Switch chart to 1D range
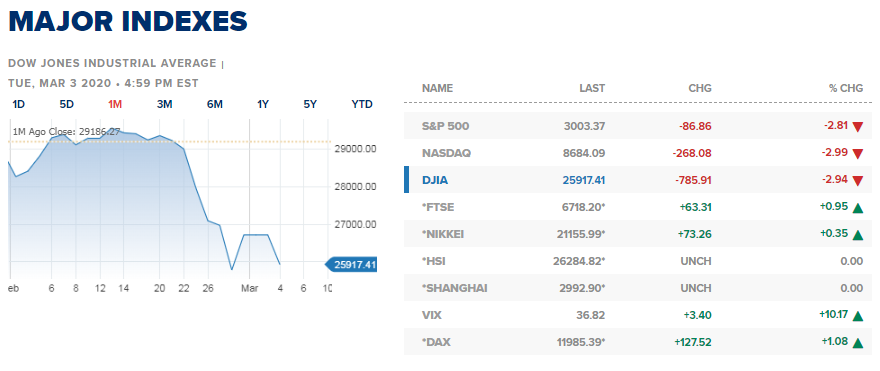The image size is (880, 371). pyautogui.click(x=19, y=104)
